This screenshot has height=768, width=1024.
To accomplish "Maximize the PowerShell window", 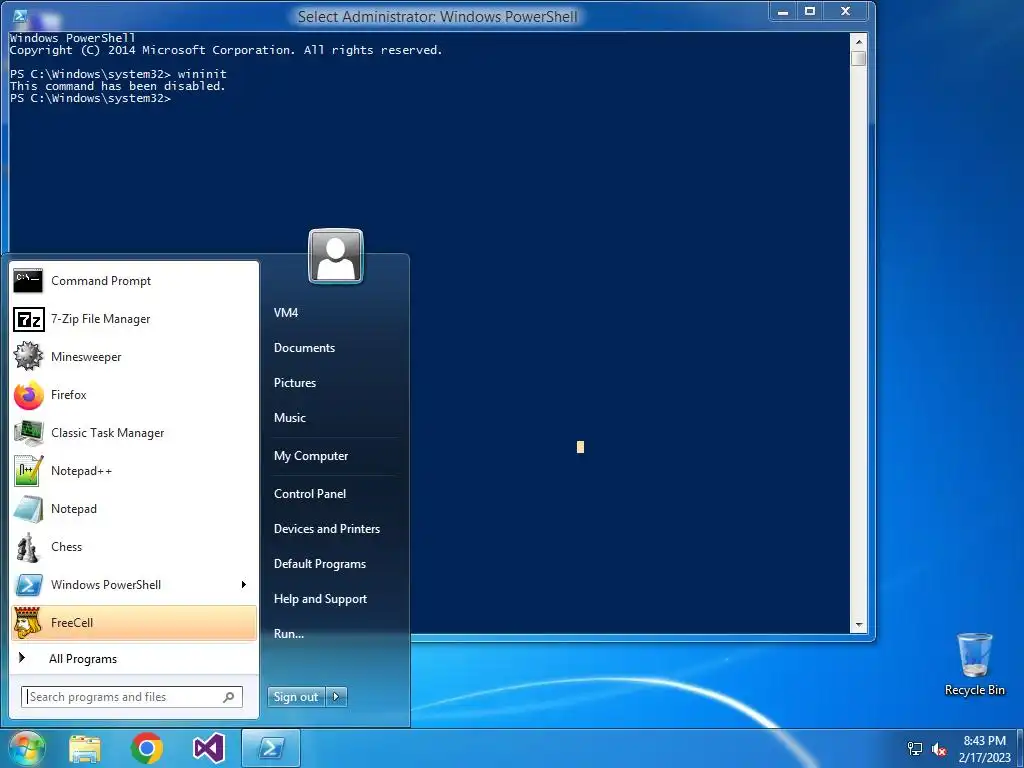I will pyautogui.click(x=810, y=11).
